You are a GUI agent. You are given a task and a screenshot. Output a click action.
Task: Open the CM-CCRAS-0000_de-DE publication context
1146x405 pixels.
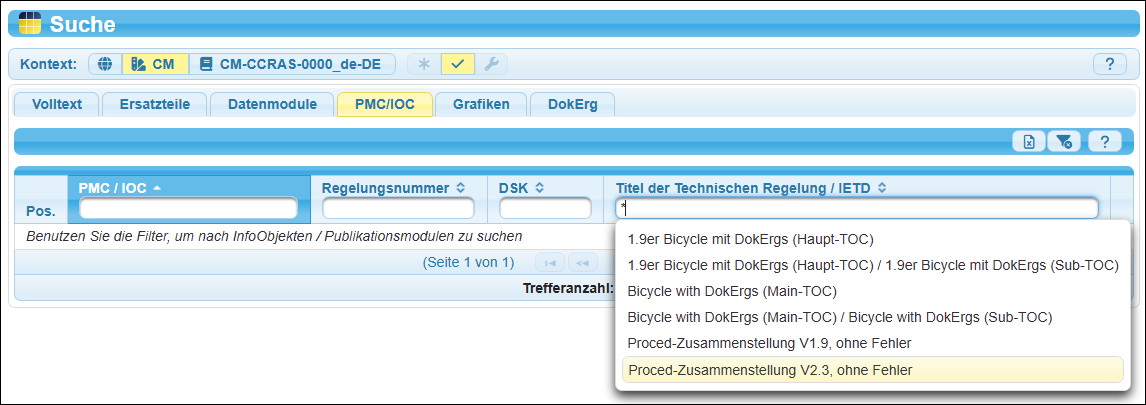click(292, 64)
